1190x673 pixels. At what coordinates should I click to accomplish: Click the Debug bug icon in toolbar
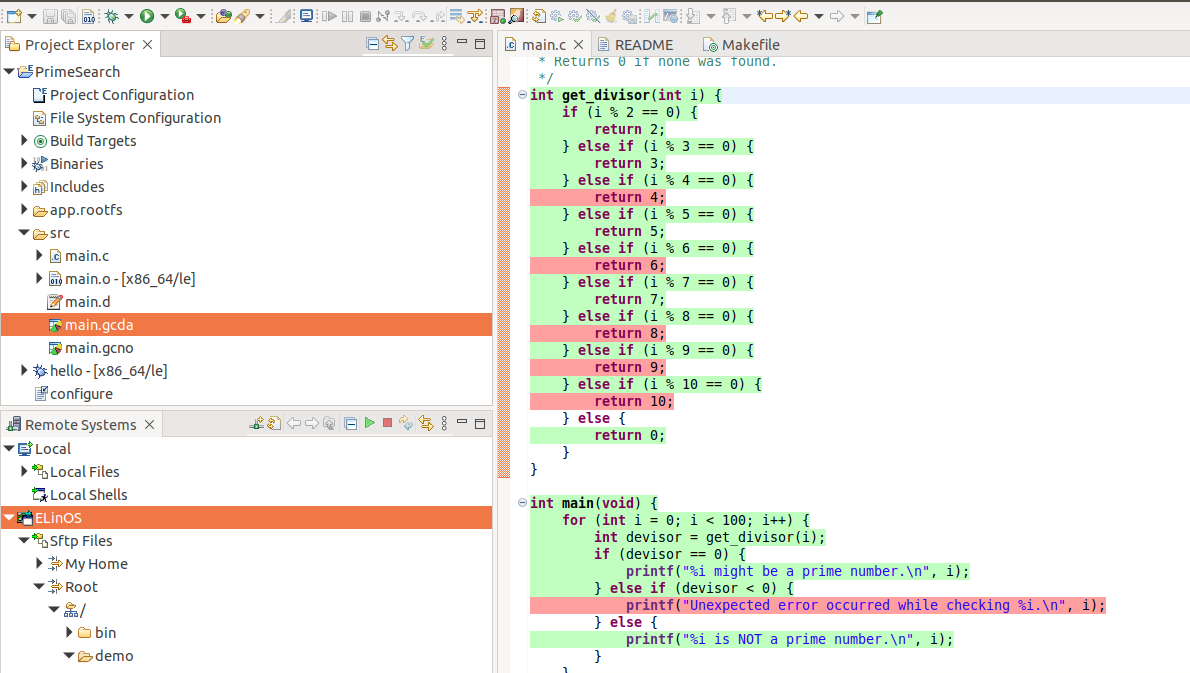point(112,16)
